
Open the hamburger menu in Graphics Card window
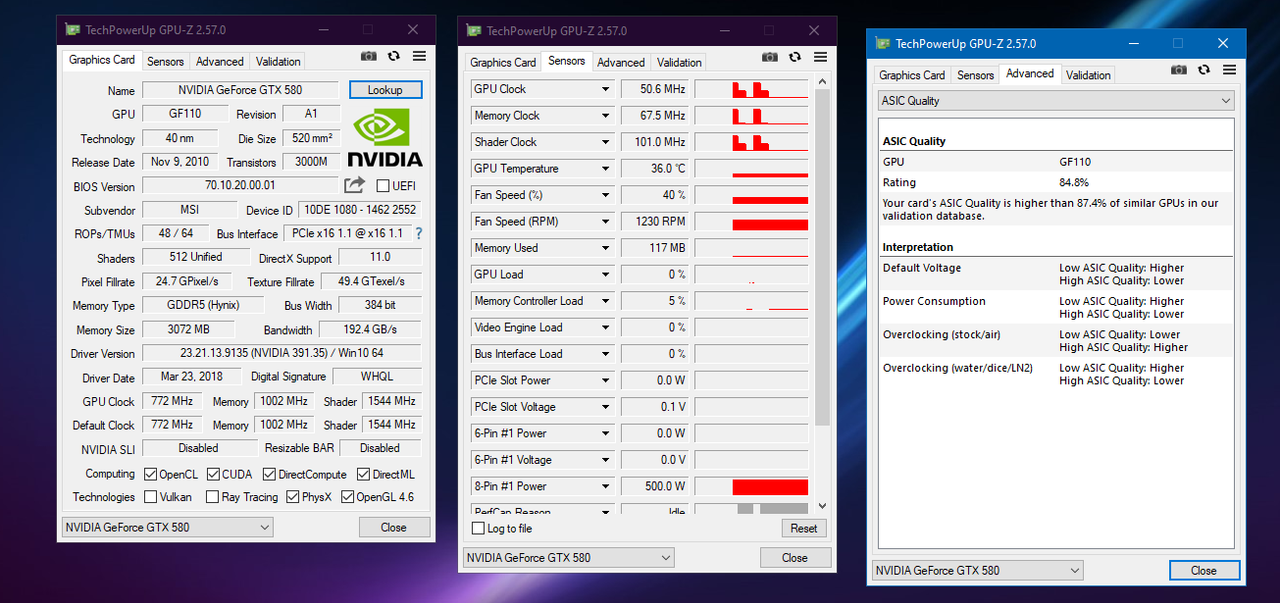419,57
